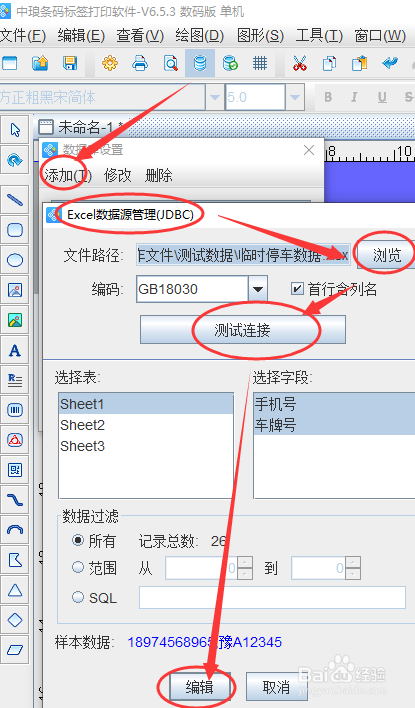
Task: Open the 编码 GB18030 dropdown
Action: point(258,289)
